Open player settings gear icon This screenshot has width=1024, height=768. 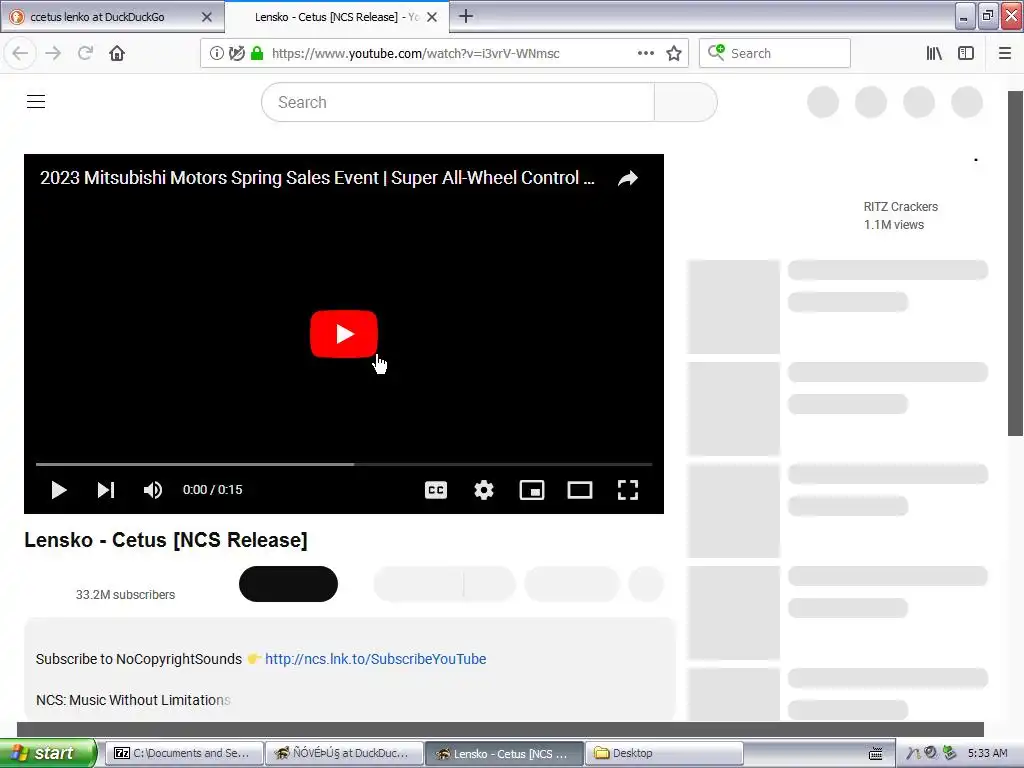pyautogui.click(x=484, y=490)
